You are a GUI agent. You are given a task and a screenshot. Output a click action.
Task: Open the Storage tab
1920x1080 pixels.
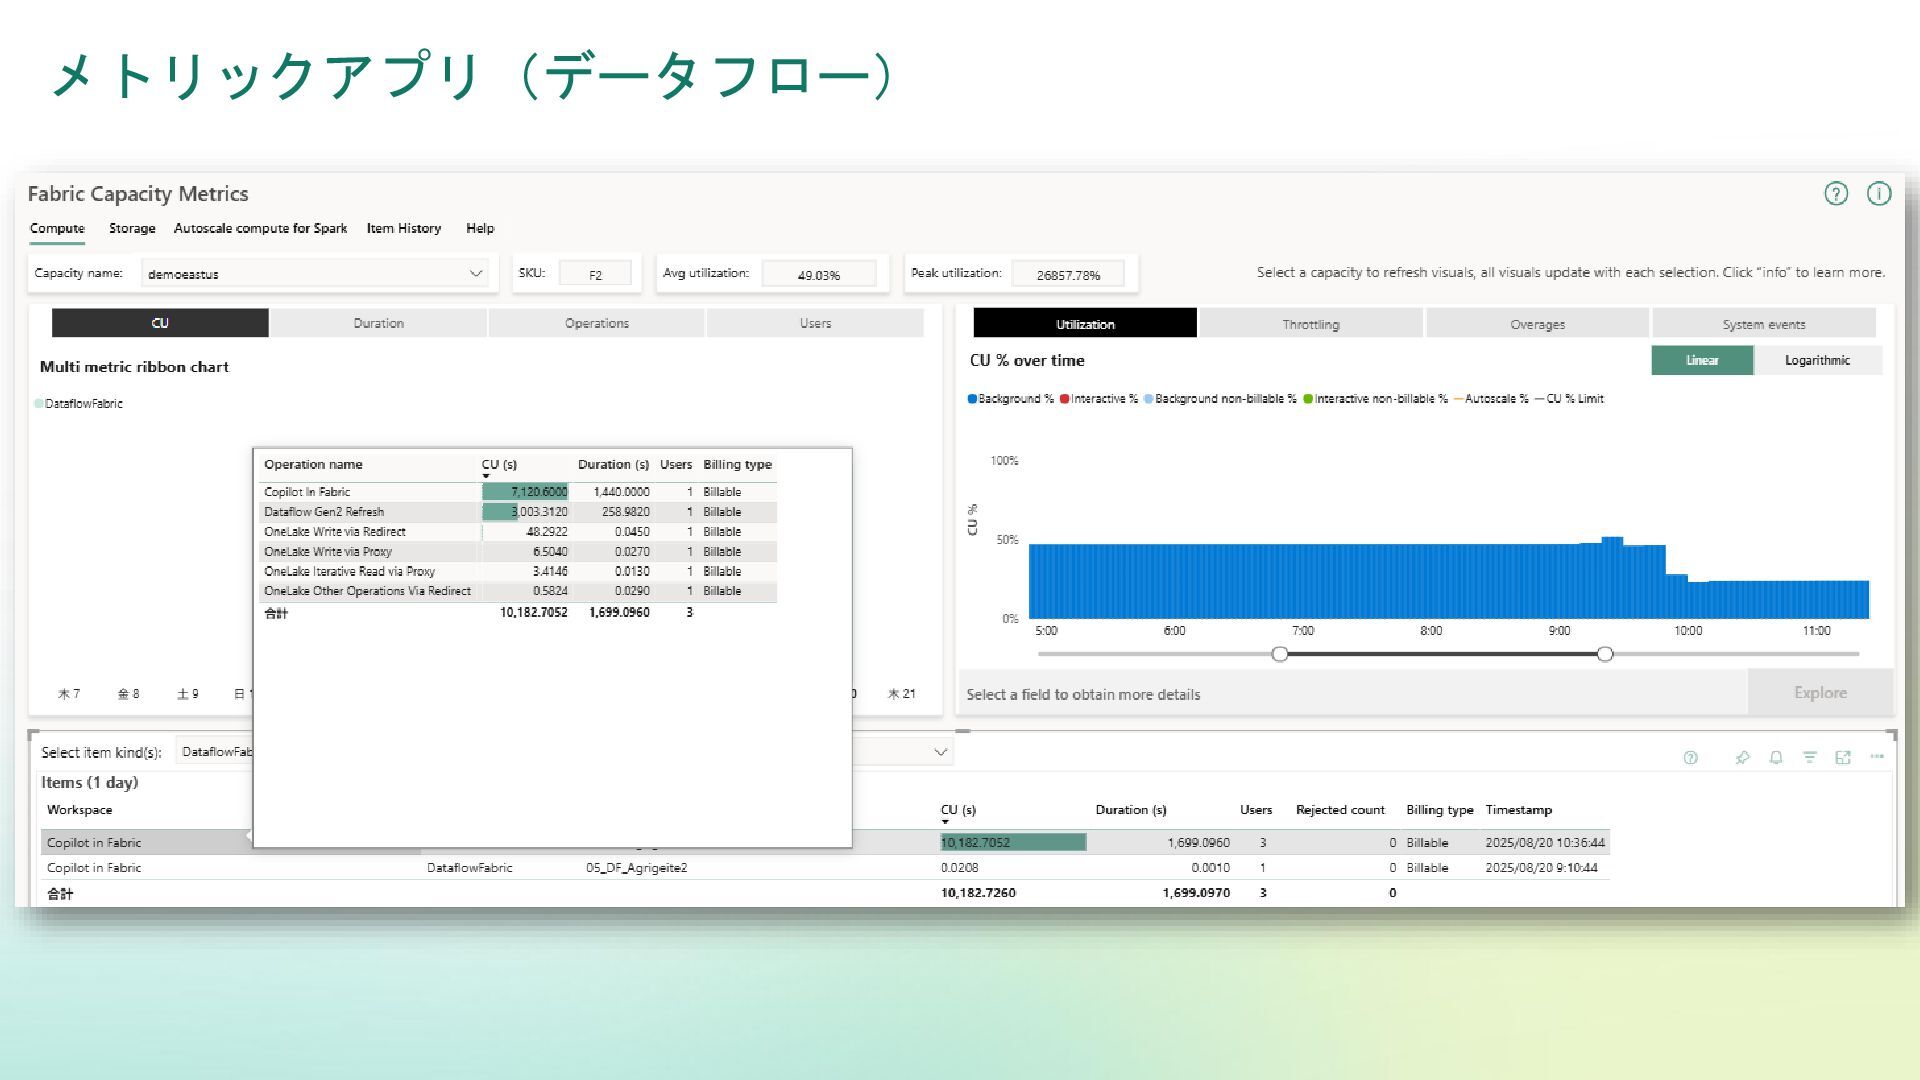[132, 229]
